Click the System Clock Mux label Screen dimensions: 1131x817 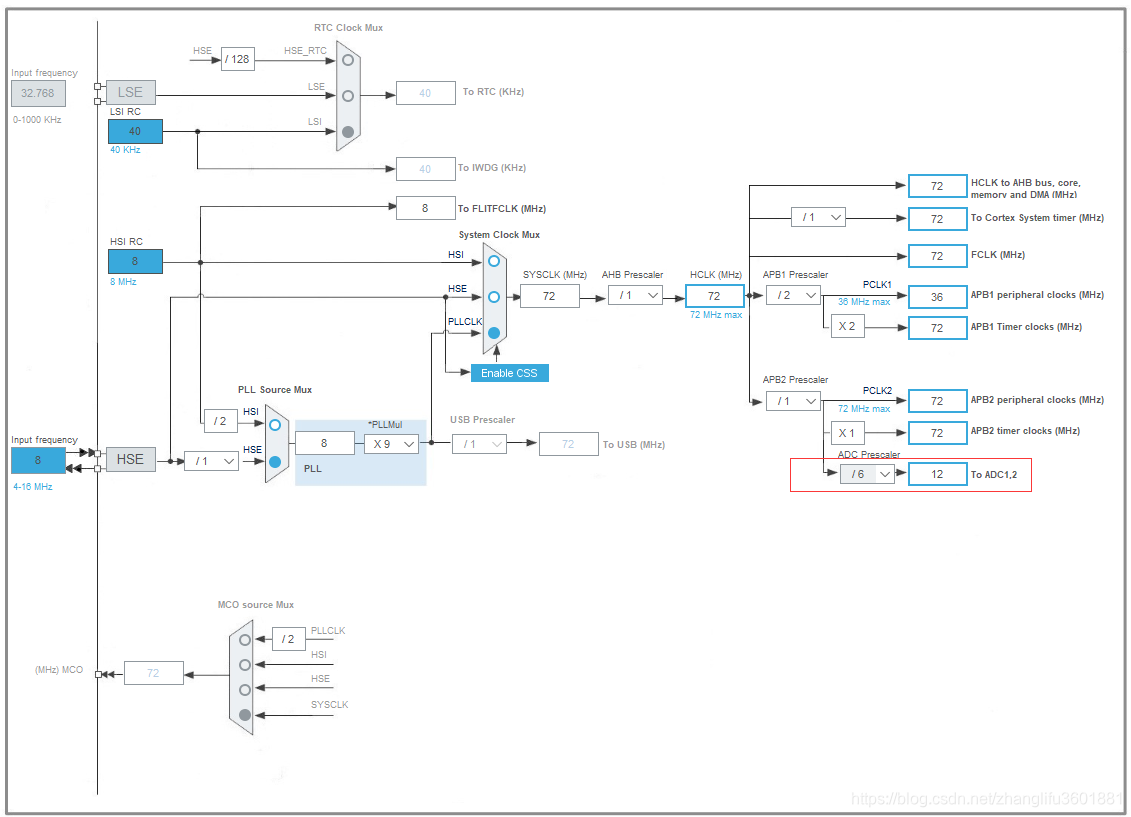click(x=499, y=234)
